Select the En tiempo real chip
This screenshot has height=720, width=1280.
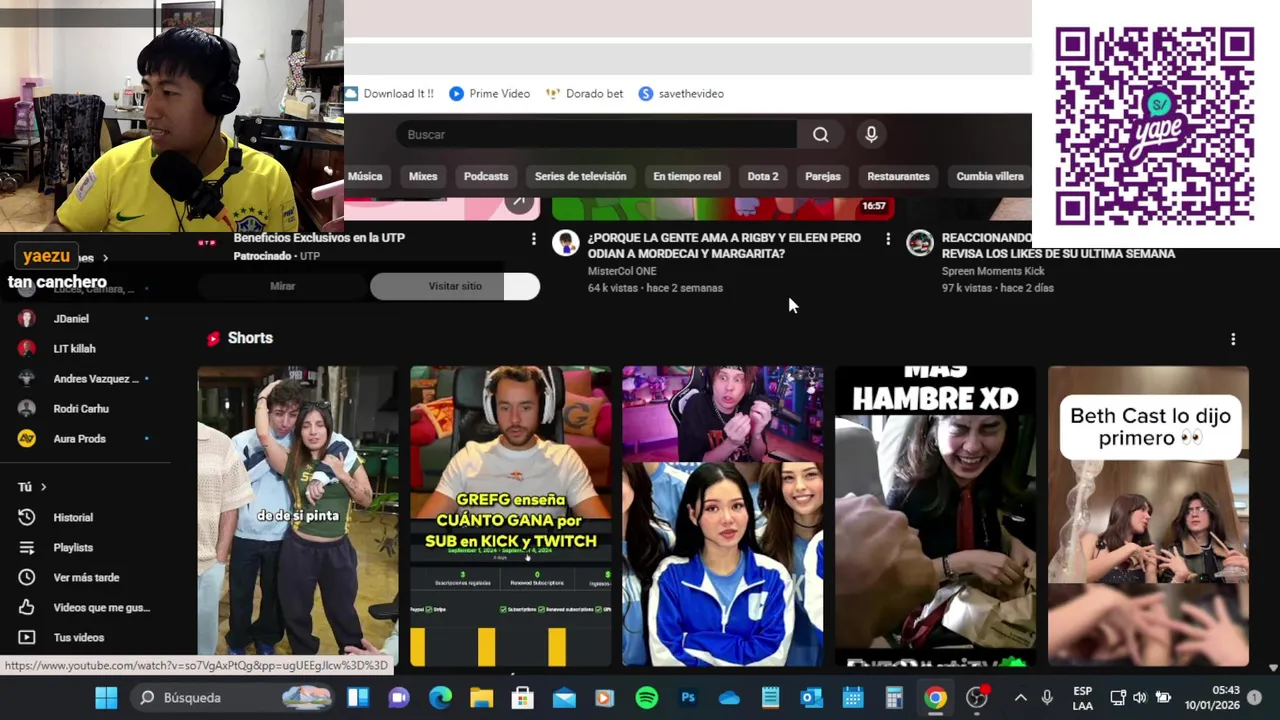(x=687, y=176)
